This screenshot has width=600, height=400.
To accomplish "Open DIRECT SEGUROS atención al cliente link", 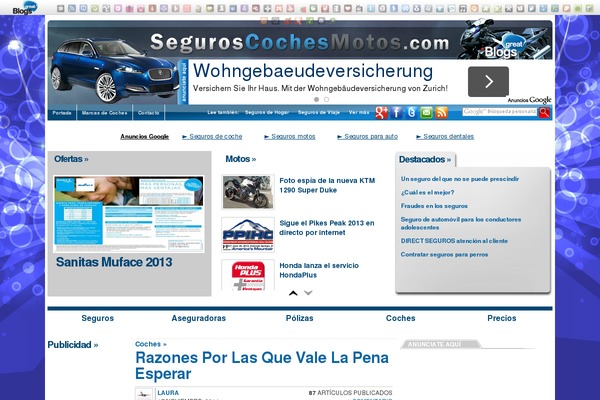I will point(454,241).
